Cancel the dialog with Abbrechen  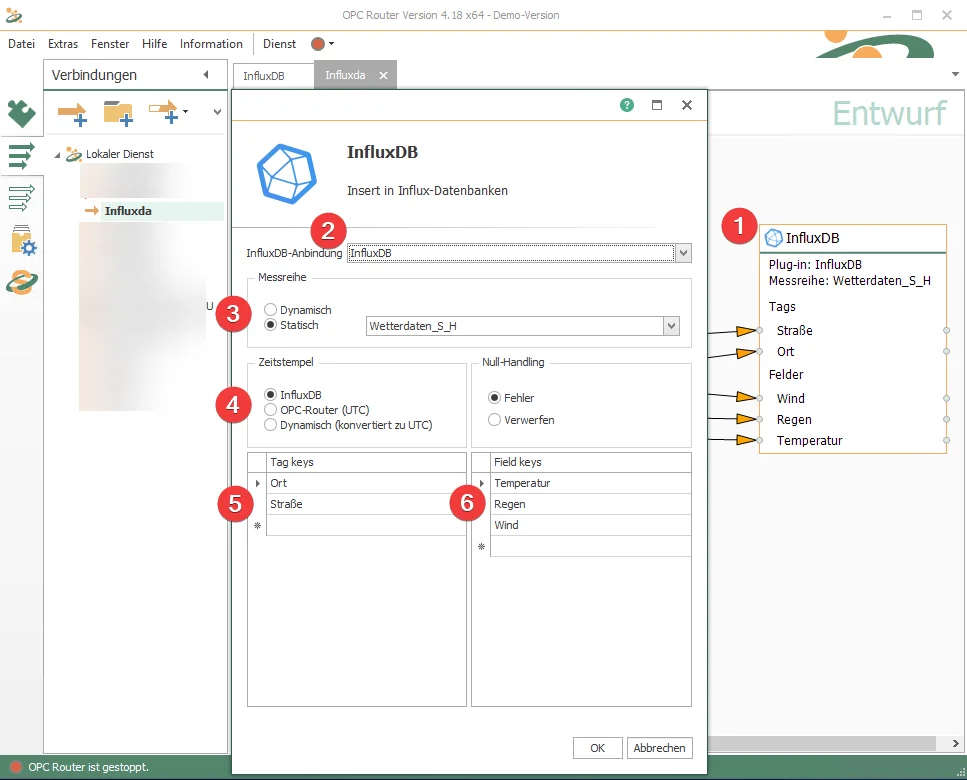(x=659, y=748)
